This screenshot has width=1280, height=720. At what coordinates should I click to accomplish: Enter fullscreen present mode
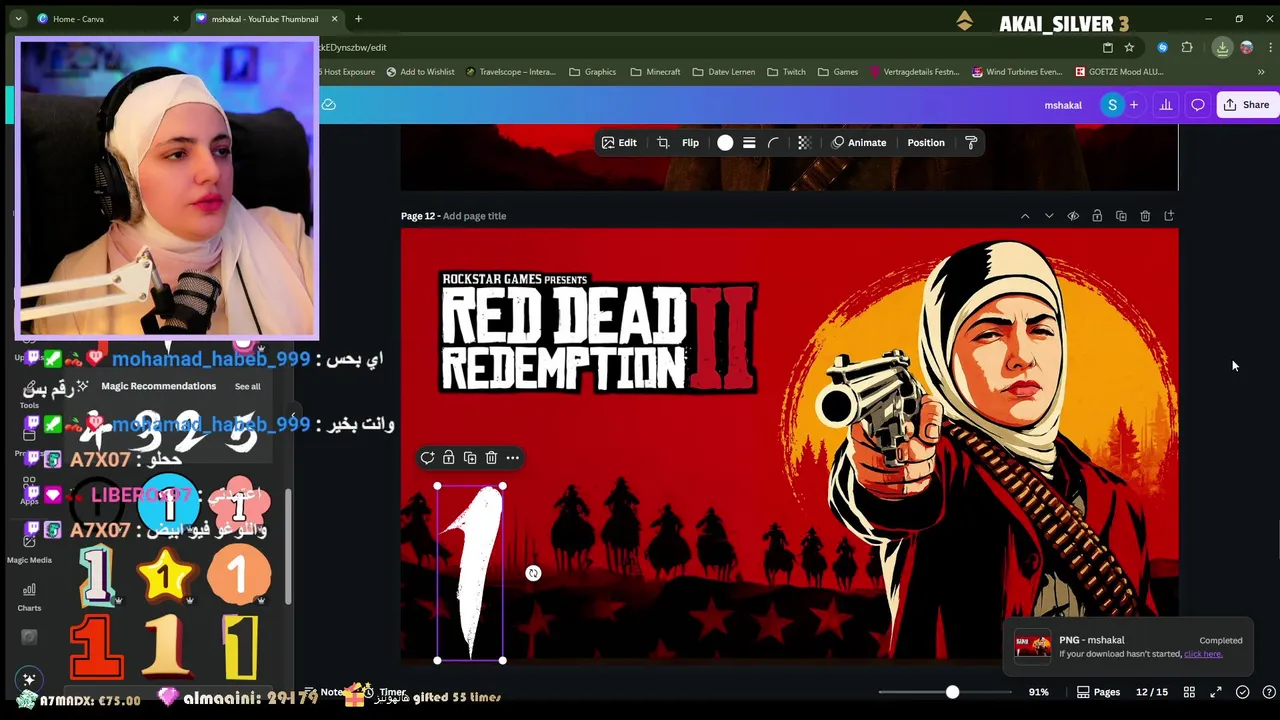[x=1216, y=692]
